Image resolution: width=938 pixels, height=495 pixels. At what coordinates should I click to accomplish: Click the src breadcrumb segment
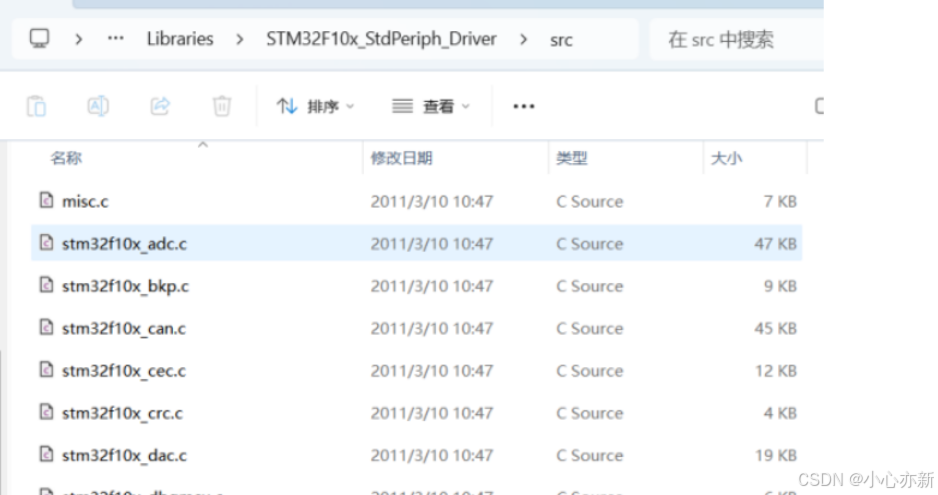[x=561, y=40]
